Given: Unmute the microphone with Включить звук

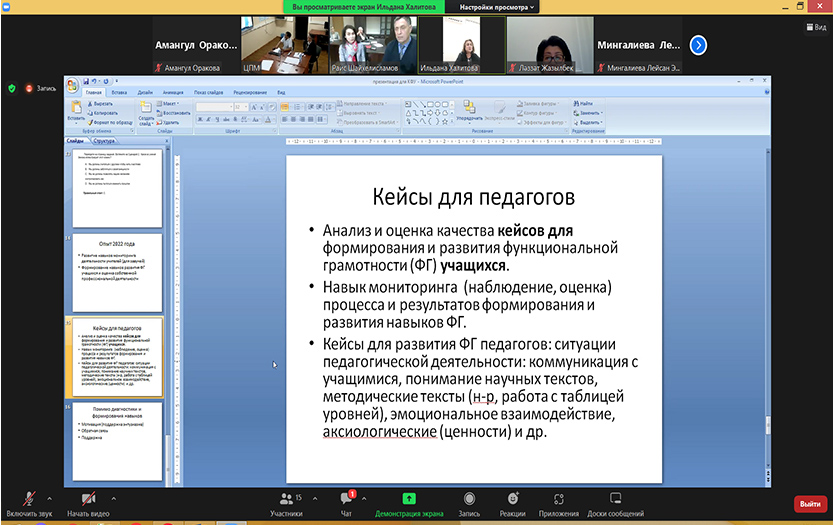Looking at the screenshot, I should coord(29,502).
